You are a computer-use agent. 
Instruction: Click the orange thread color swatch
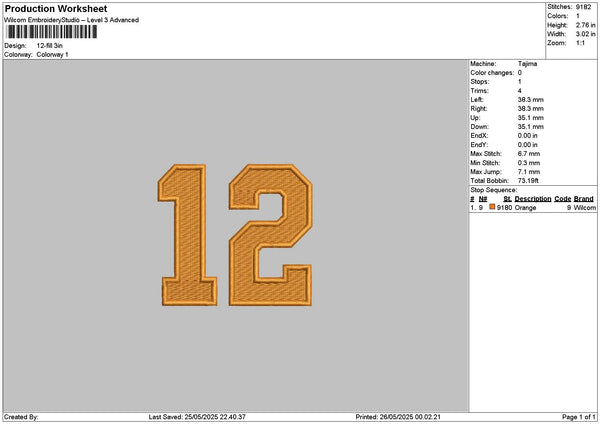pyautogui.click(x=493, y=207)
